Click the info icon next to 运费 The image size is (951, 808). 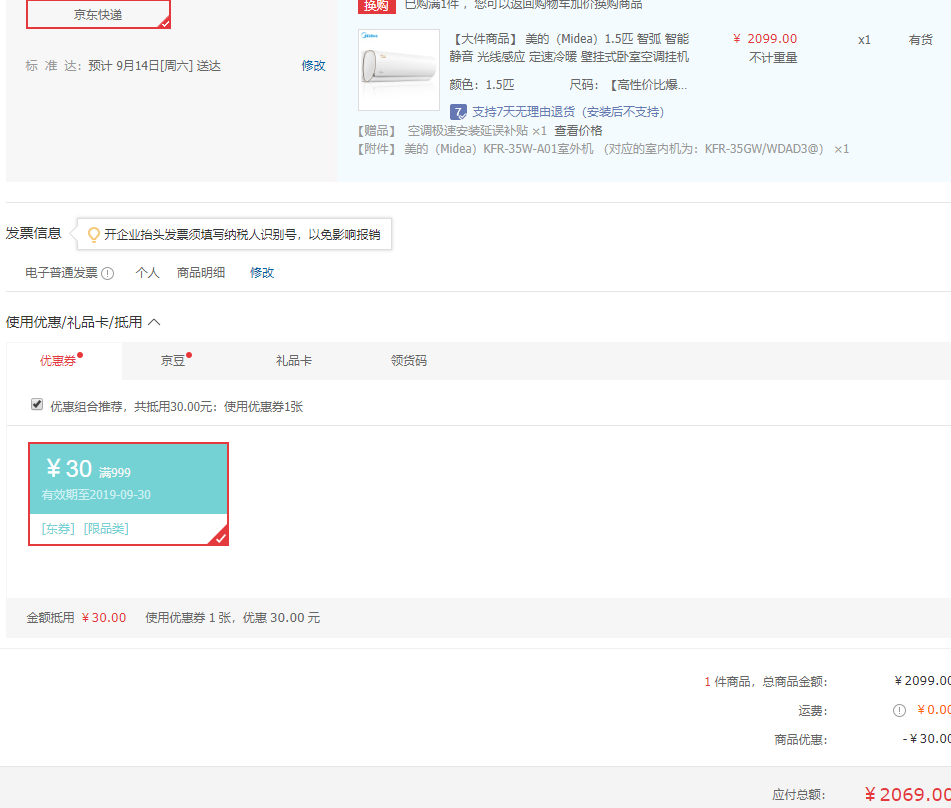pyautogui.click(x=899, y=710)
